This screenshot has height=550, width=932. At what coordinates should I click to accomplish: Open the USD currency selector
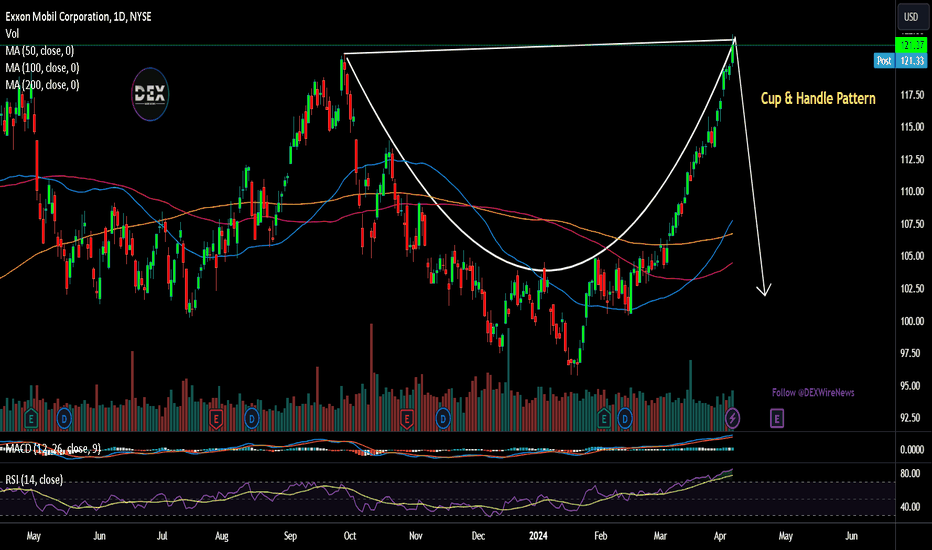tap(912, 17)
